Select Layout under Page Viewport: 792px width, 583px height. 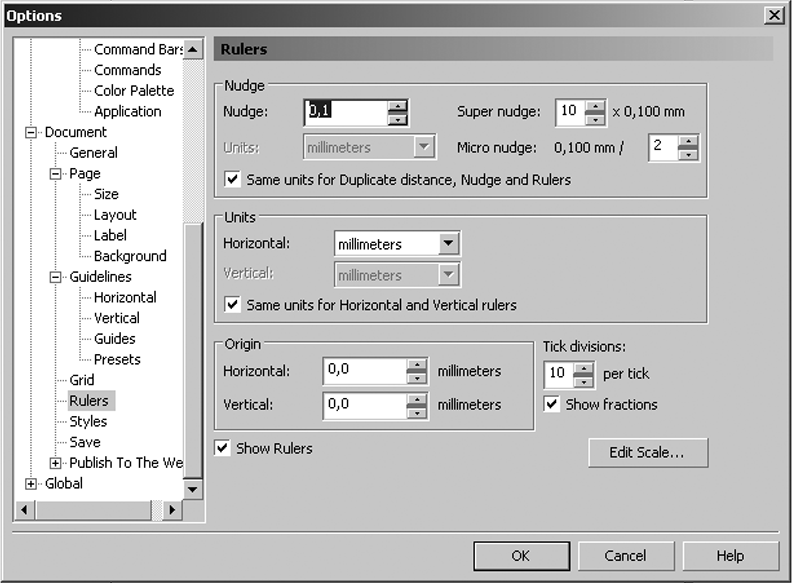(x=115, y=215)
